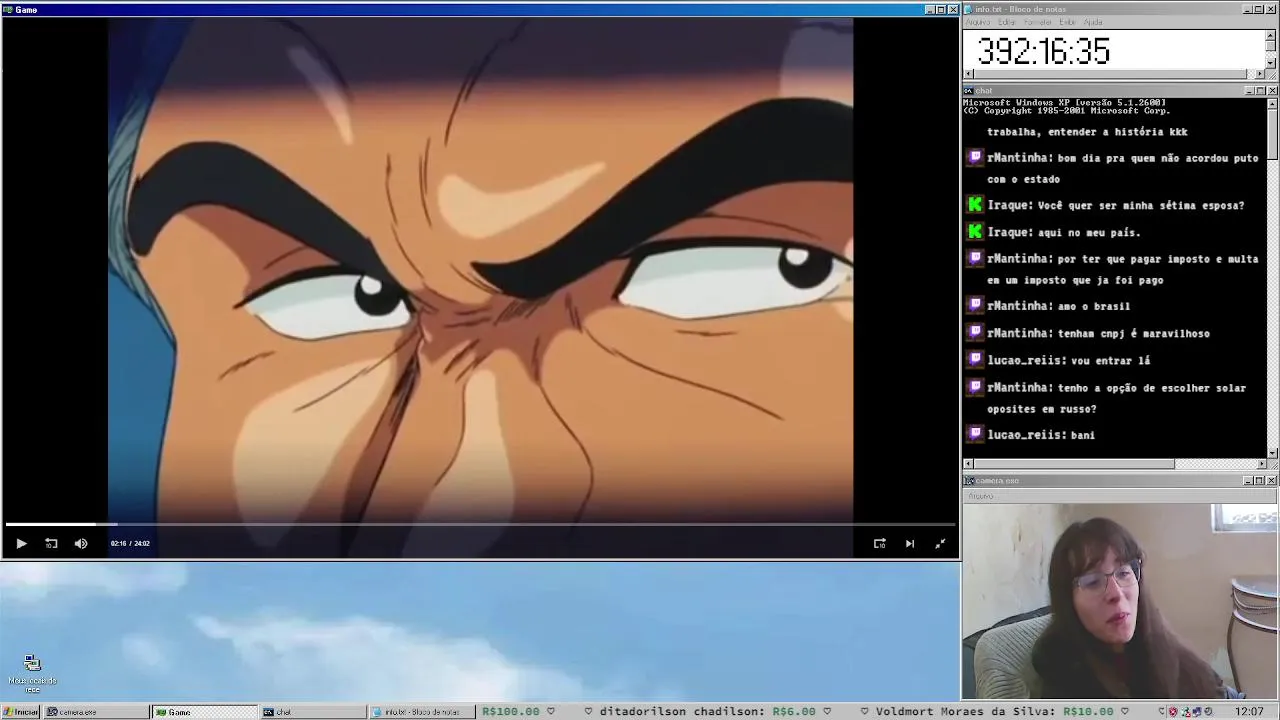Click the Notepad title bar icon
The width and height of the screenshot is (1280, 720).
(968, 9)
